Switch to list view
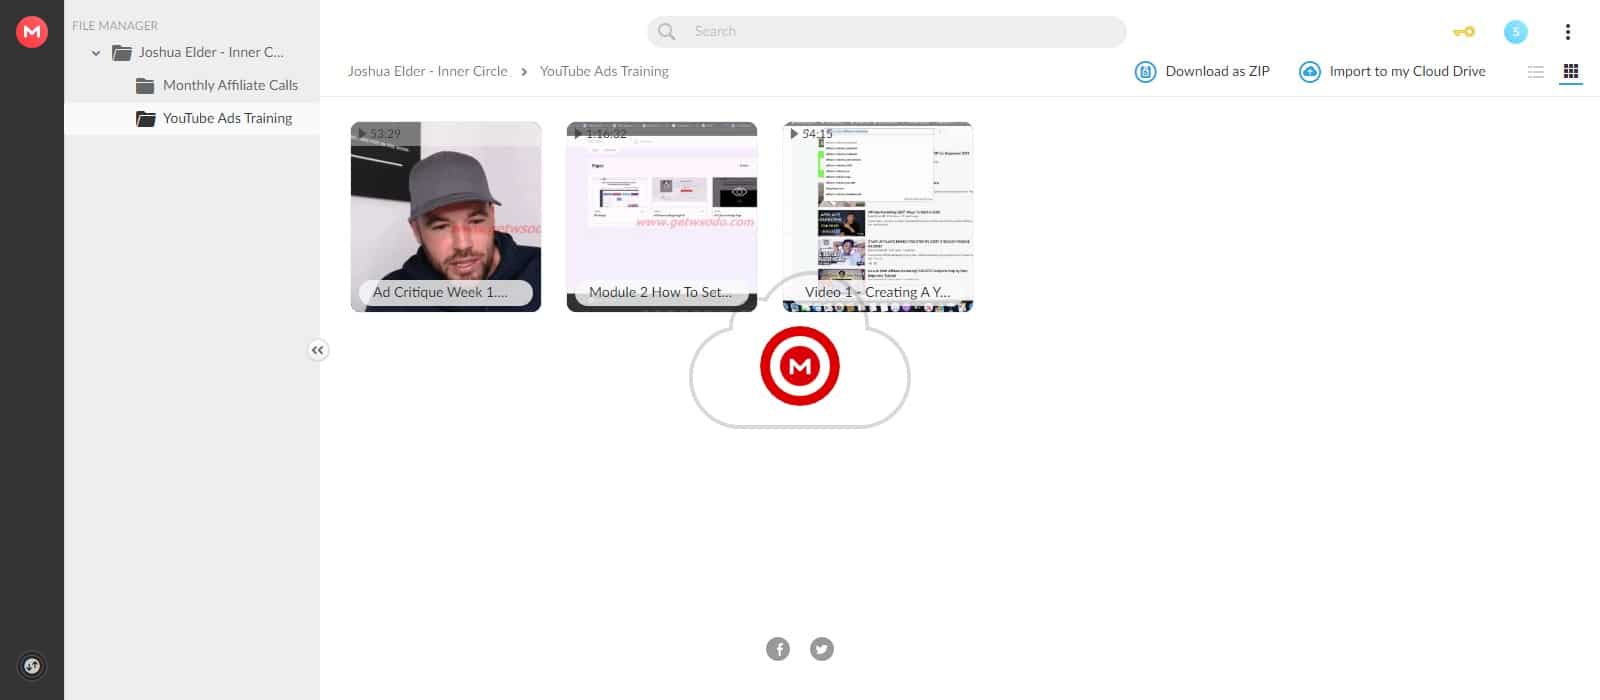The width and height of the screenshot is (1600, 700). click(1536, 72)
